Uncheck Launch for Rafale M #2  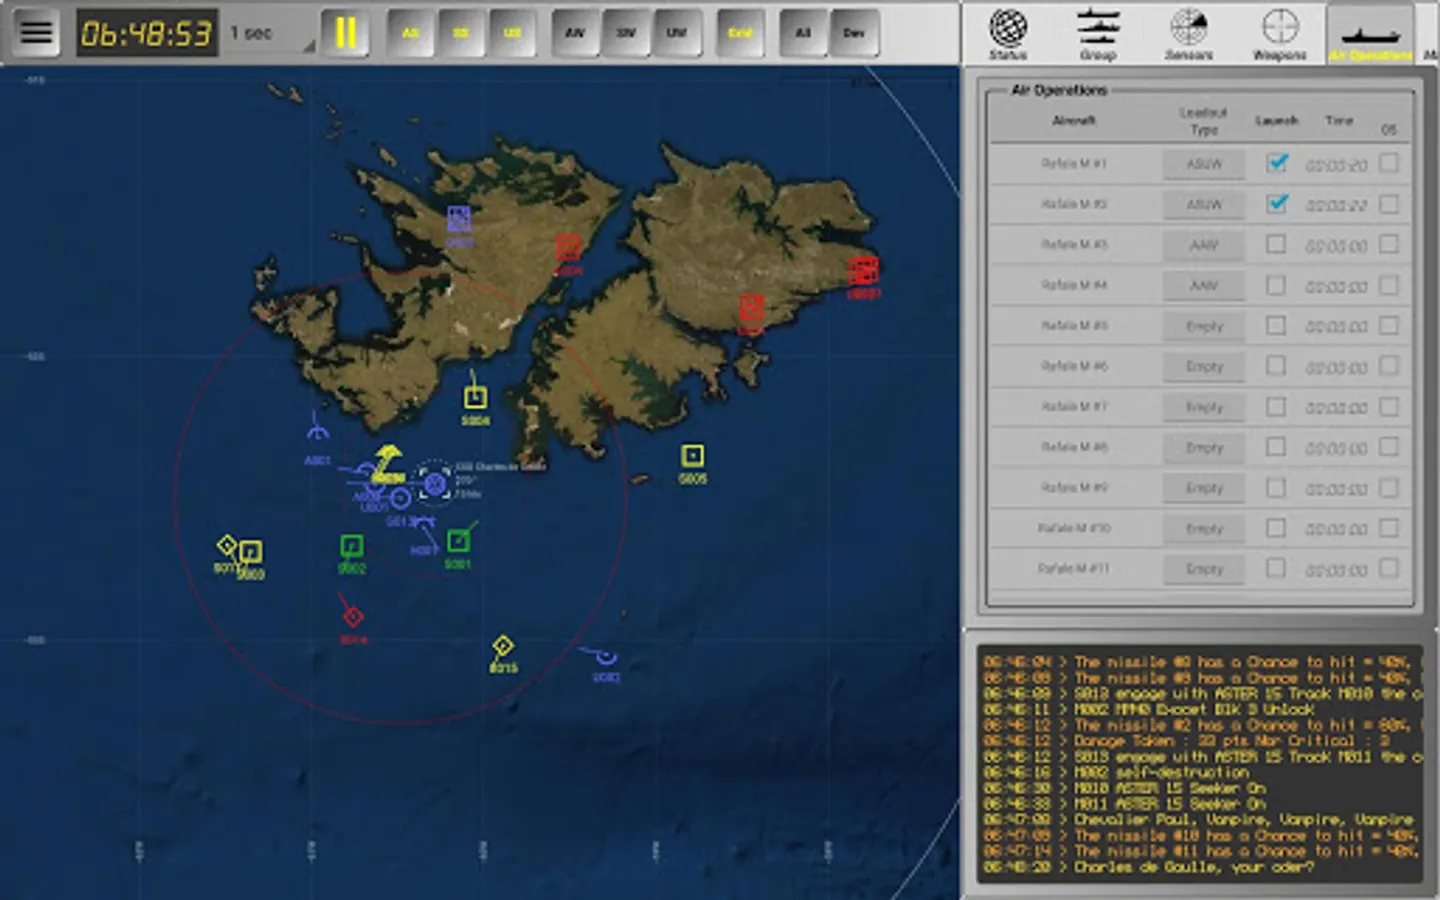pos(1276,203)
